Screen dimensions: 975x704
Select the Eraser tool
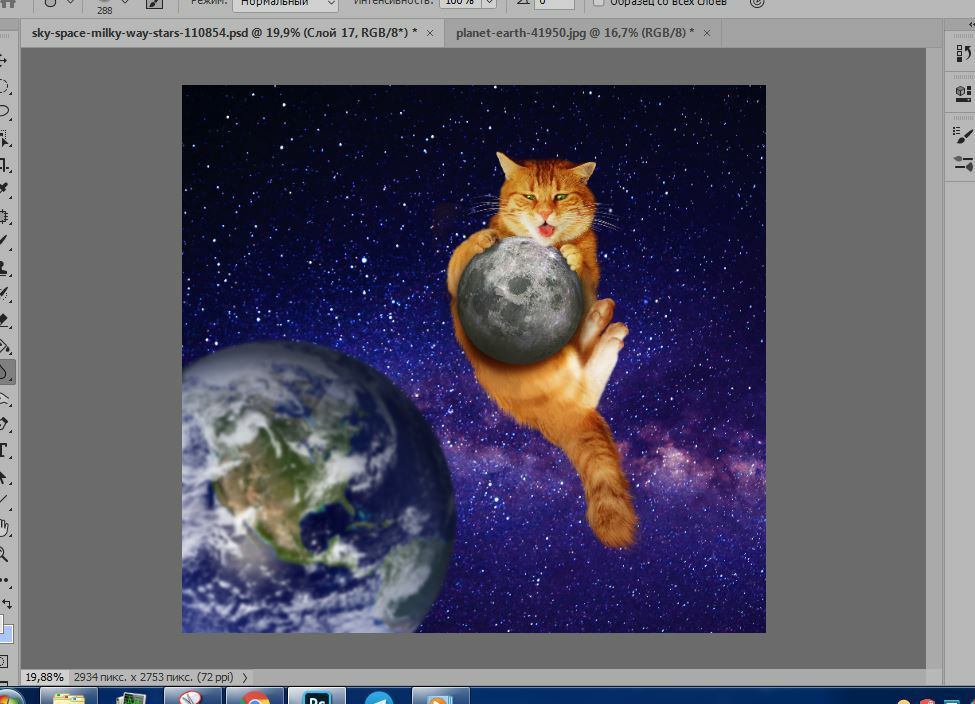(x=4, y=320)
